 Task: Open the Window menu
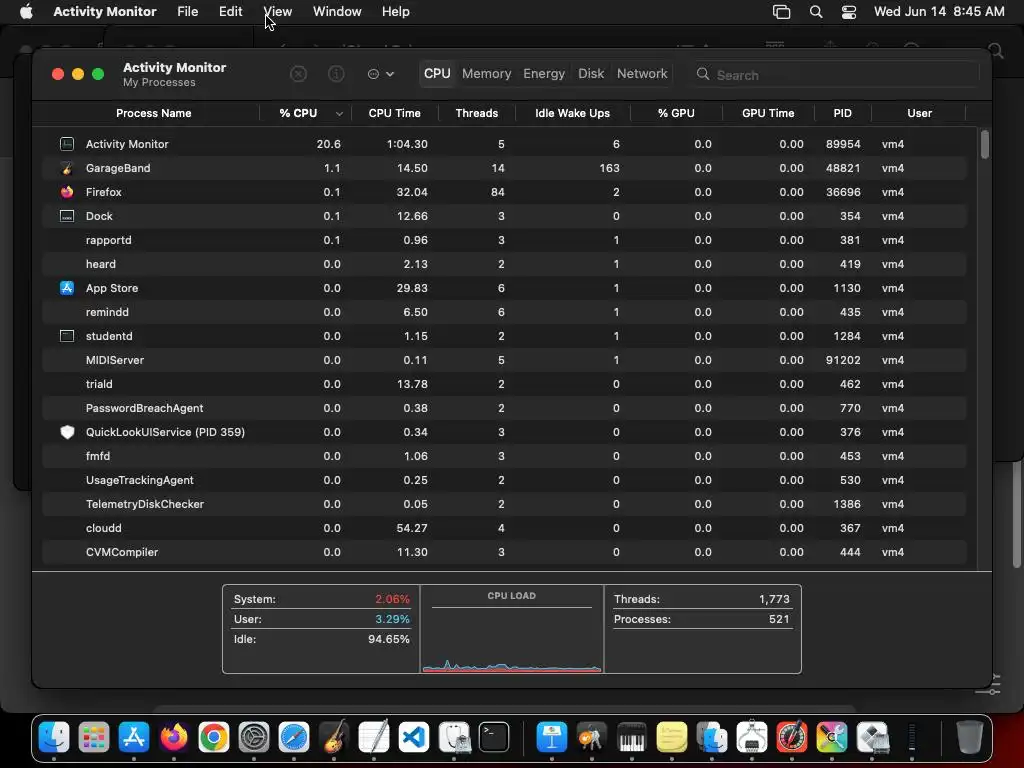pos(337,12)
